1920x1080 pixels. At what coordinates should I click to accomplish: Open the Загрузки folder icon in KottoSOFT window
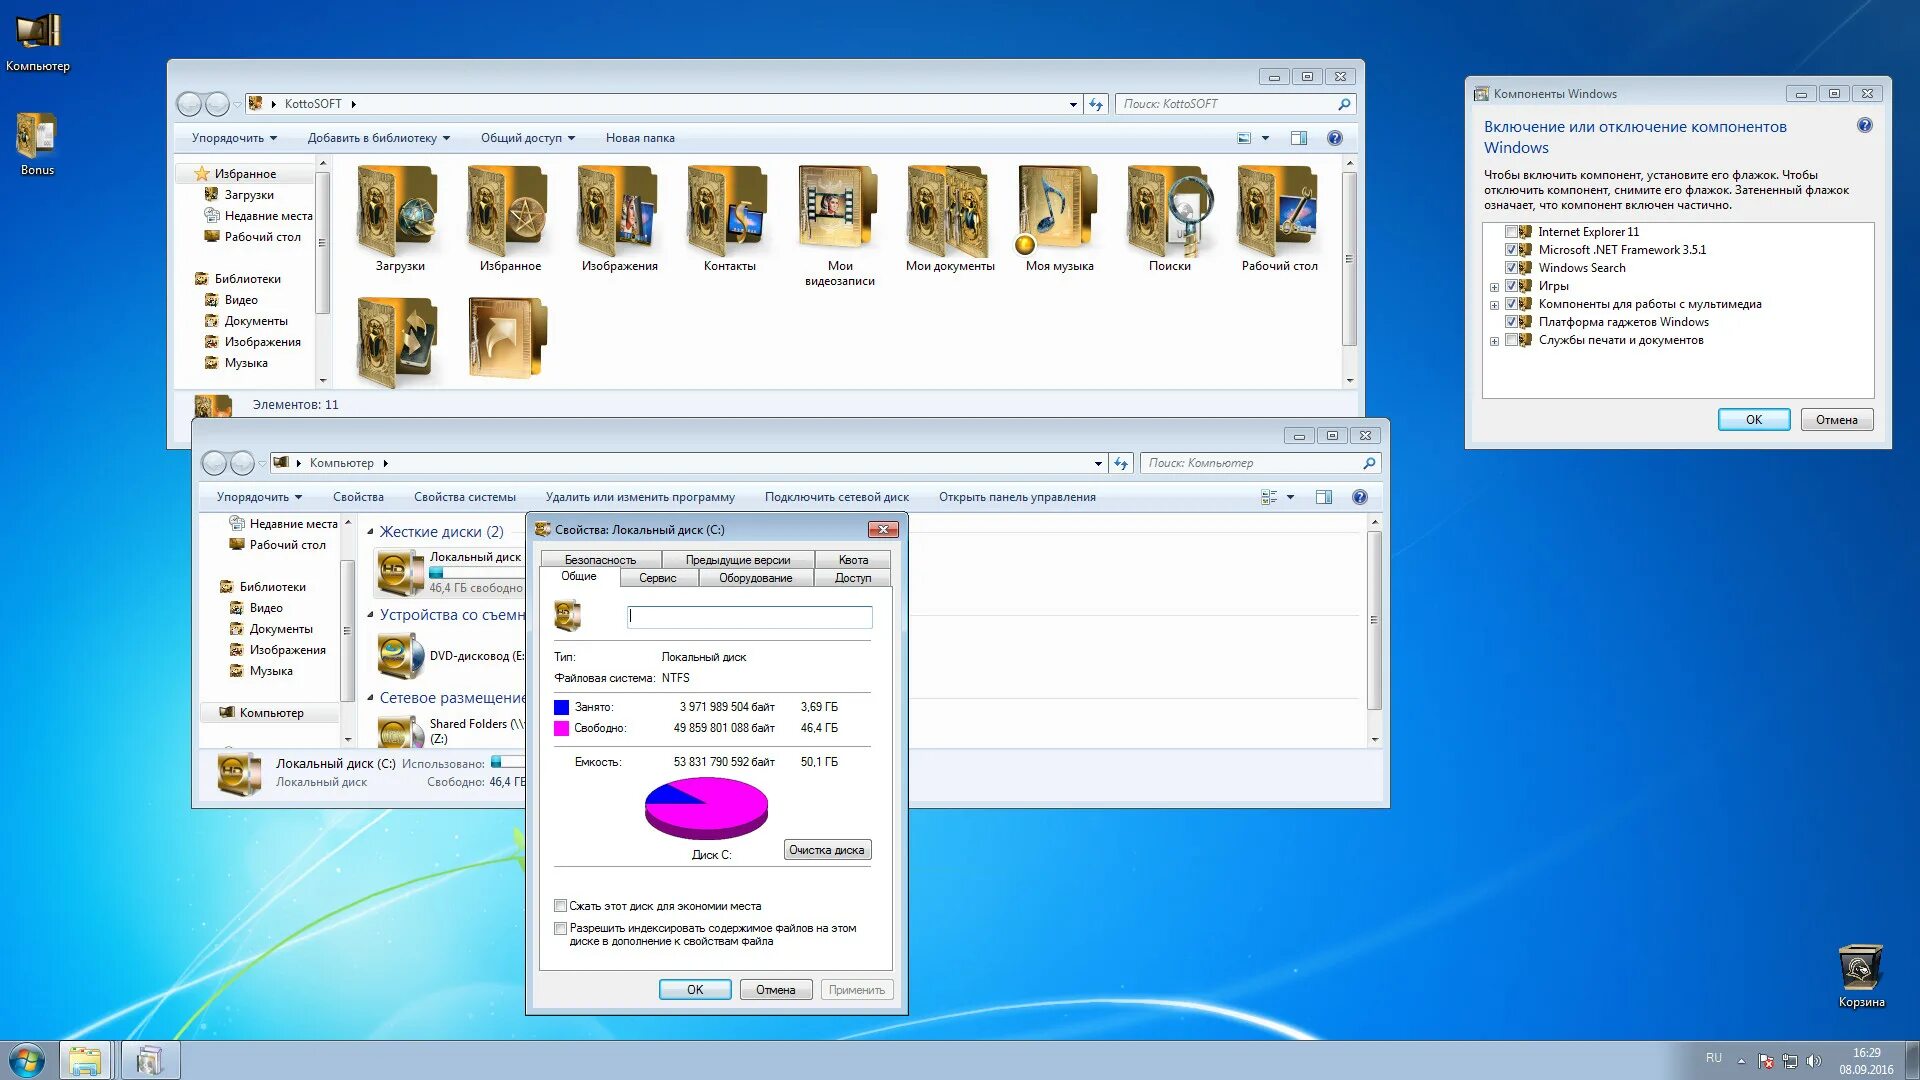400,212
